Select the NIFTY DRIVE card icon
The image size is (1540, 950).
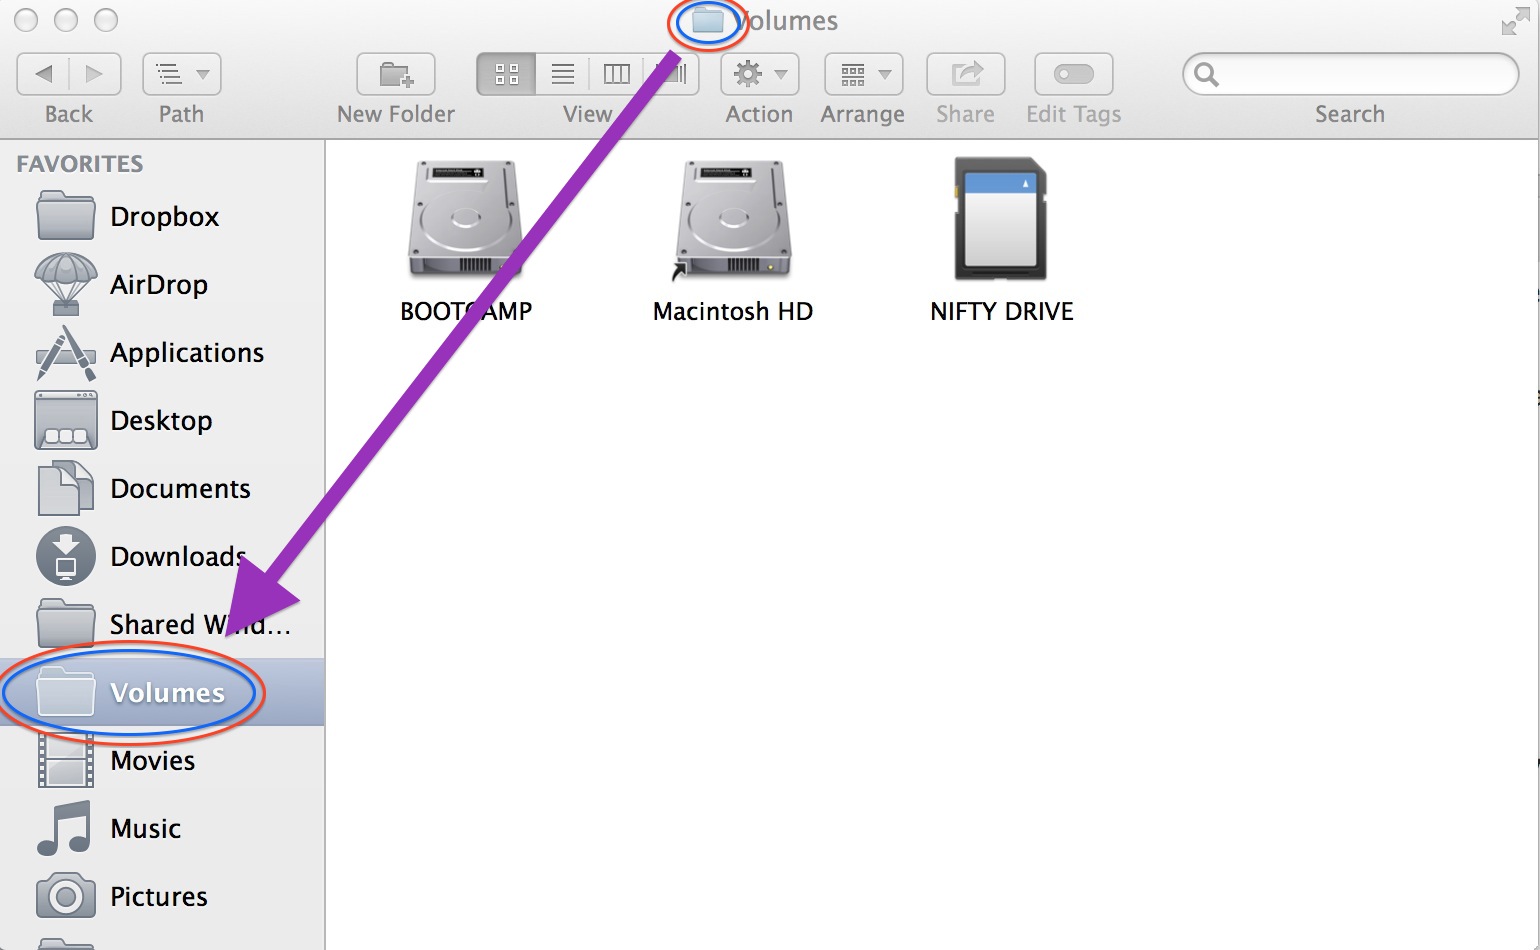(x=1001, y=219)
